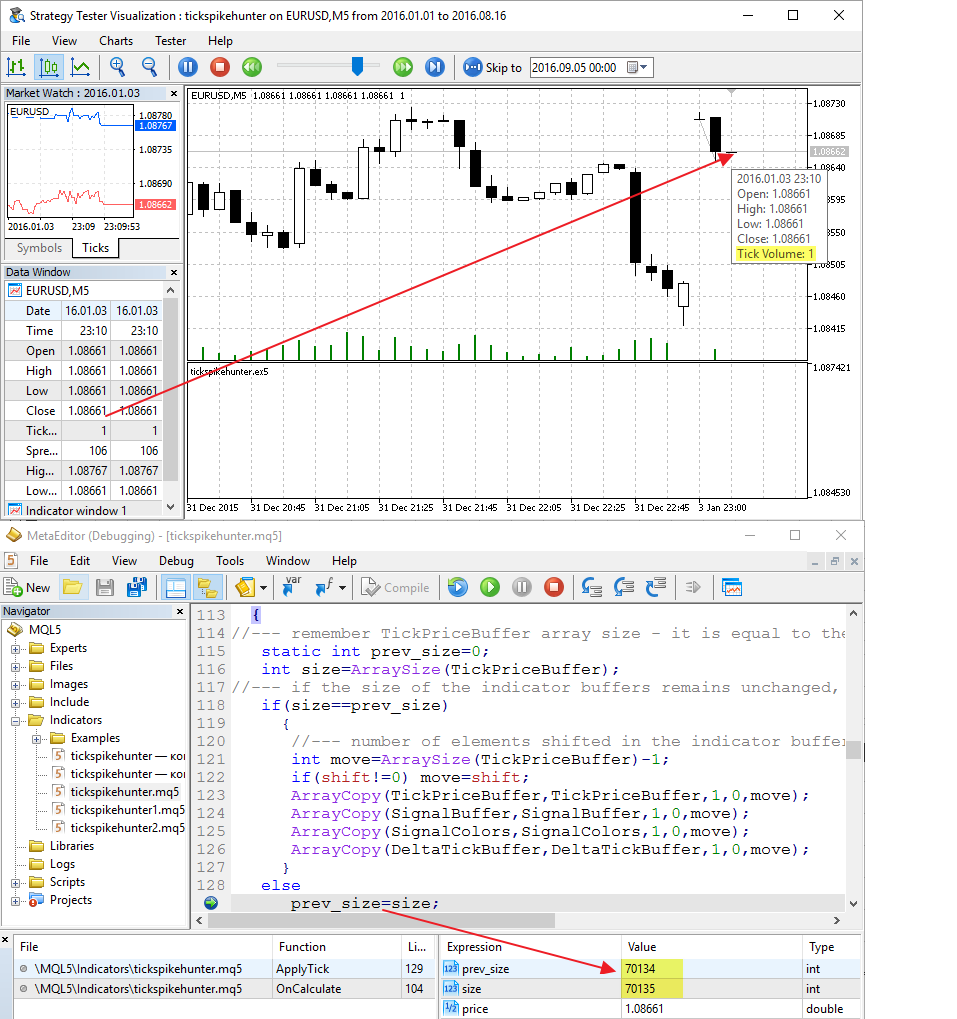Click the Step Over debug icon
The height and width of the screenshot is (1019, 957).
pyautogui.click(x=624, y=587)
